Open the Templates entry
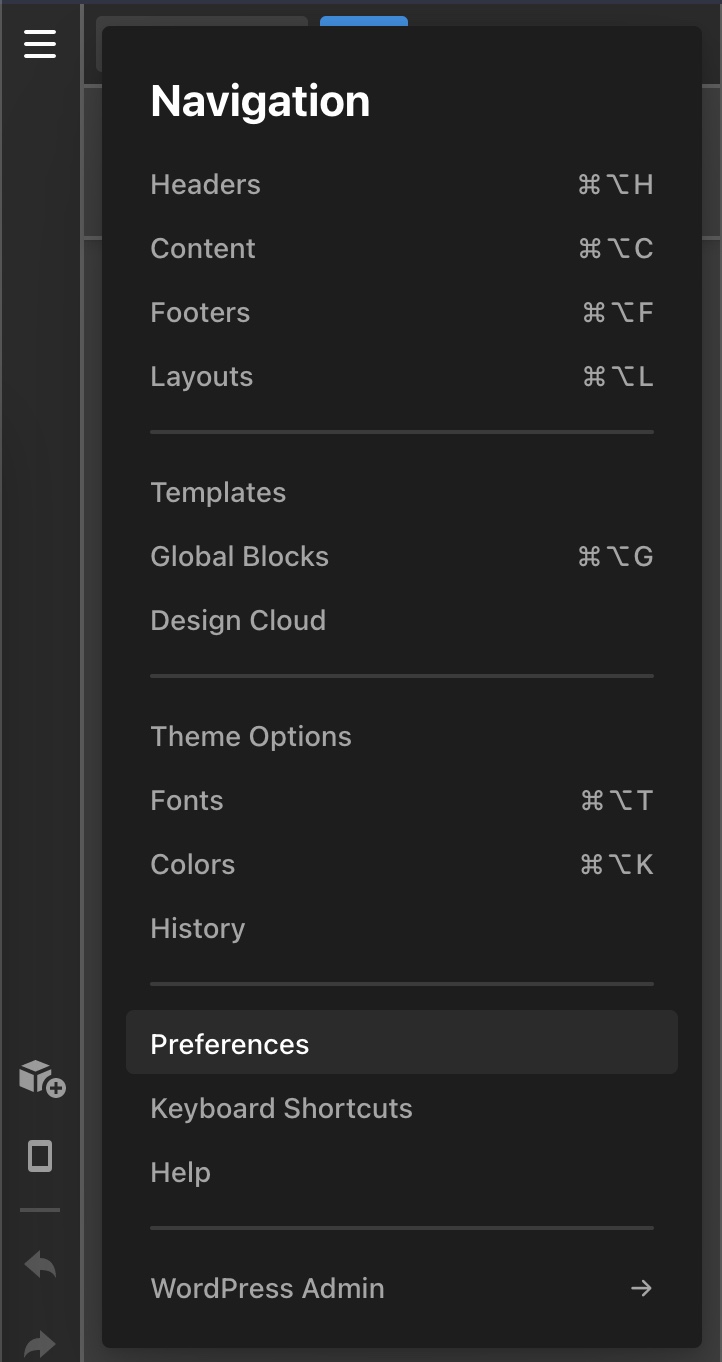Viewport: 722px width, 1362px height. coord(402,493)
